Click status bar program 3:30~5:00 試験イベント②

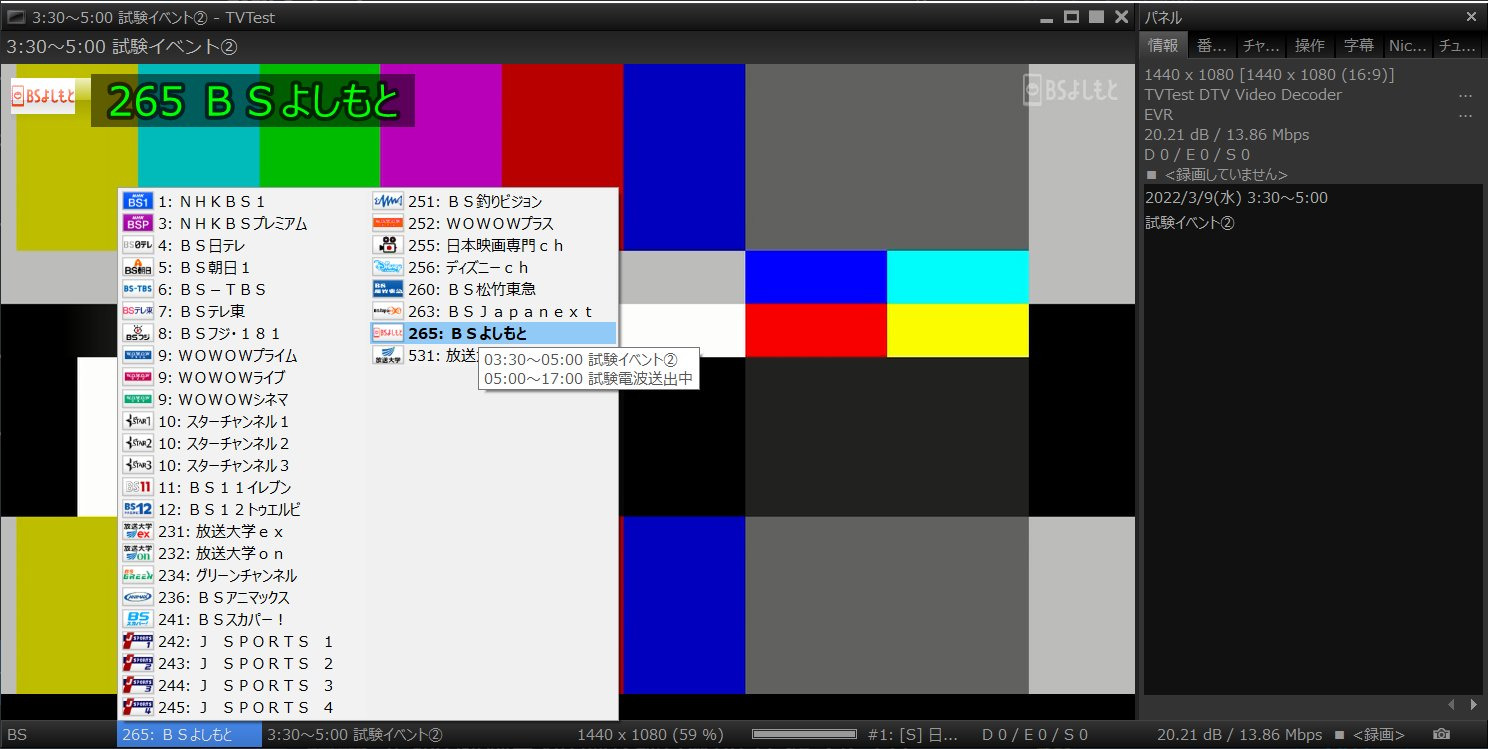coord(355,735)
